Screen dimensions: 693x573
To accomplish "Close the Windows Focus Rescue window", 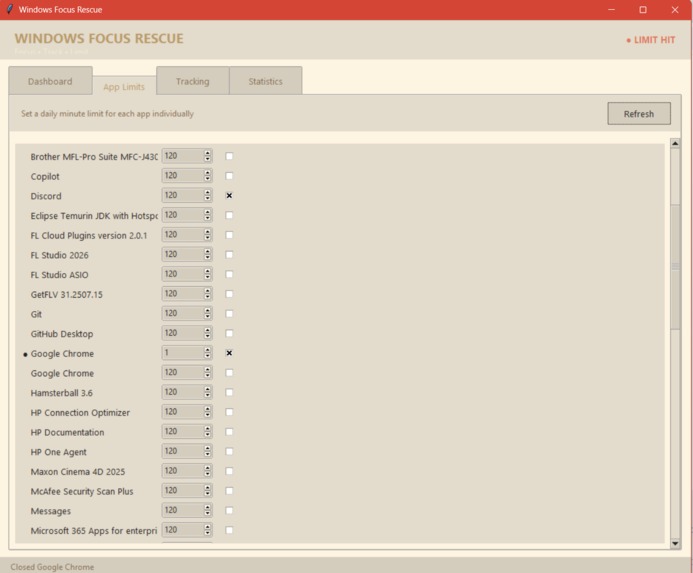I will 675,10.
